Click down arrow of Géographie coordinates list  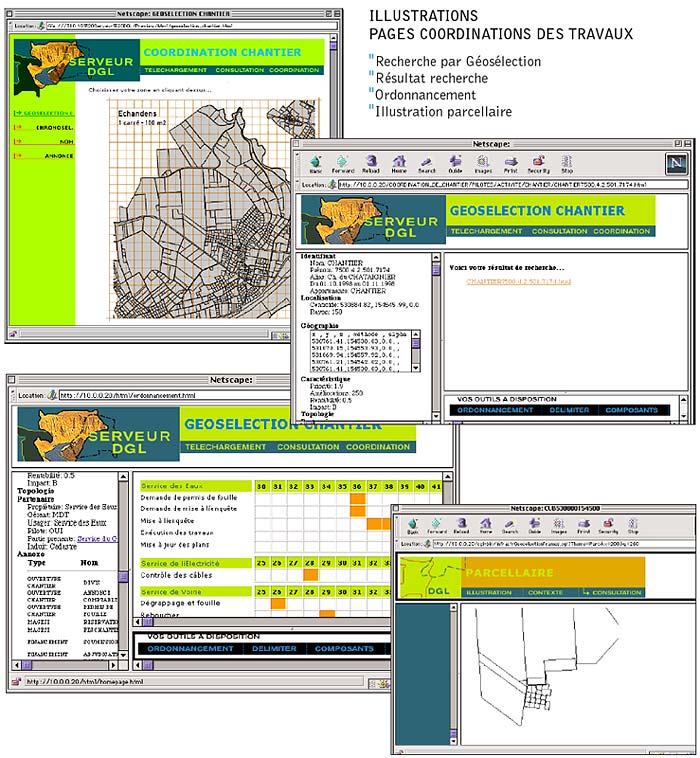415,368
